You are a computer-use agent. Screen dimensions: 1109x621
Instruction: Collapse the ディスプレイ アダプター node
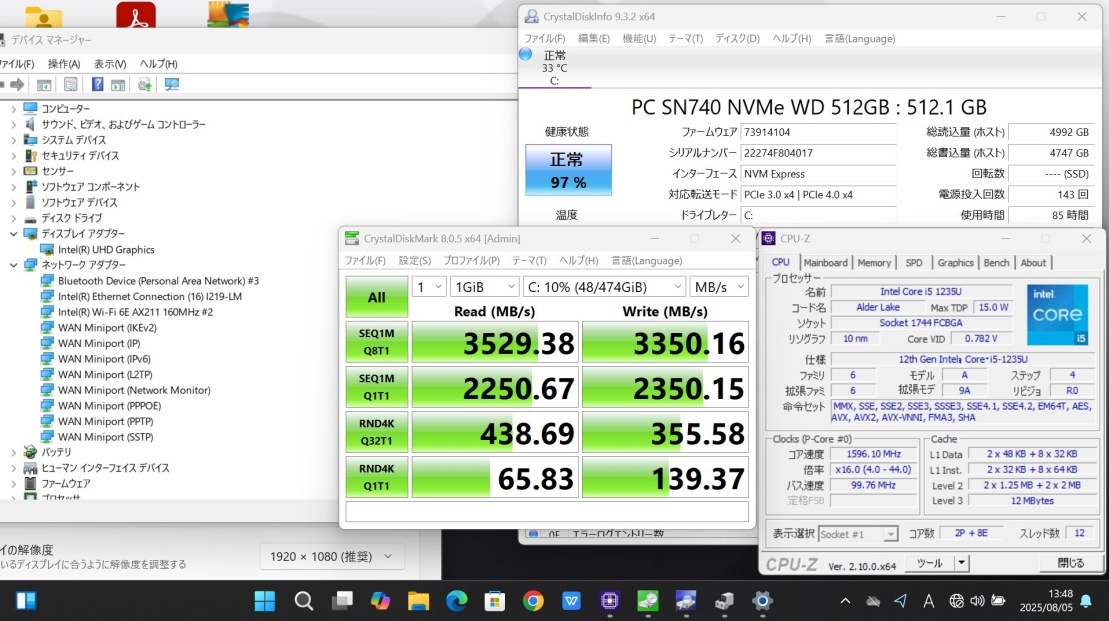(13, 233)
